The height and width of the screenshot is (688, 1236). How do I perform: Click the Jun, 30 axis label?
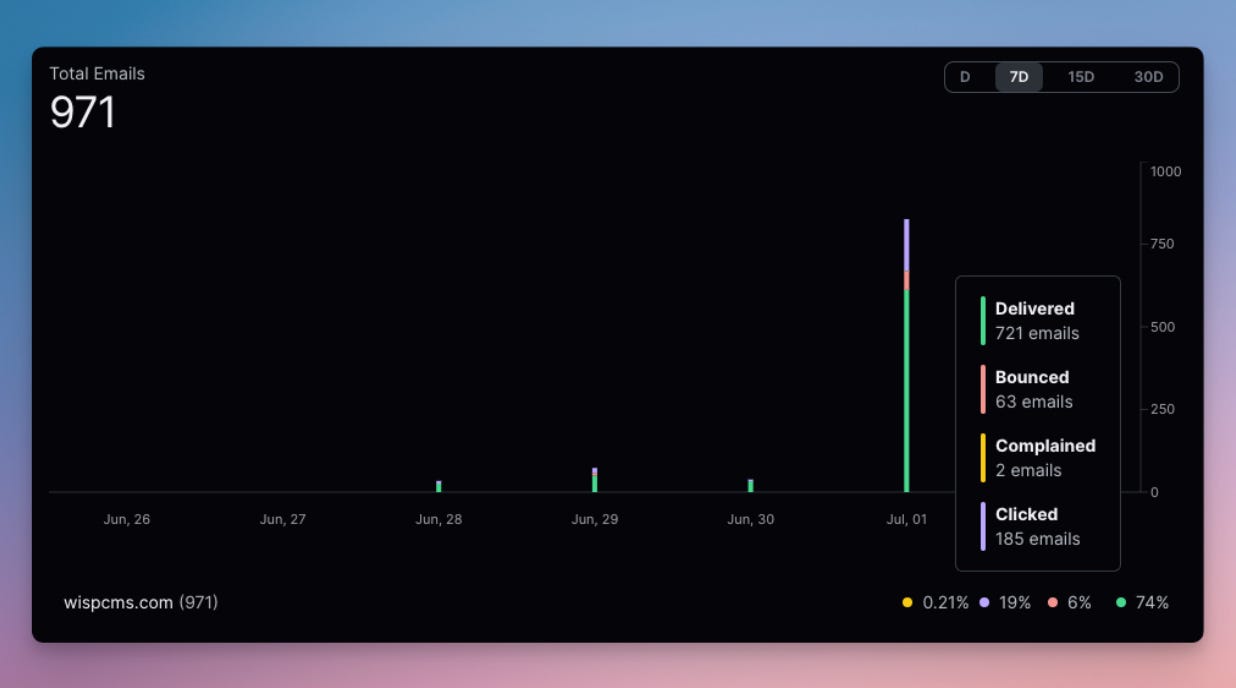751,519
